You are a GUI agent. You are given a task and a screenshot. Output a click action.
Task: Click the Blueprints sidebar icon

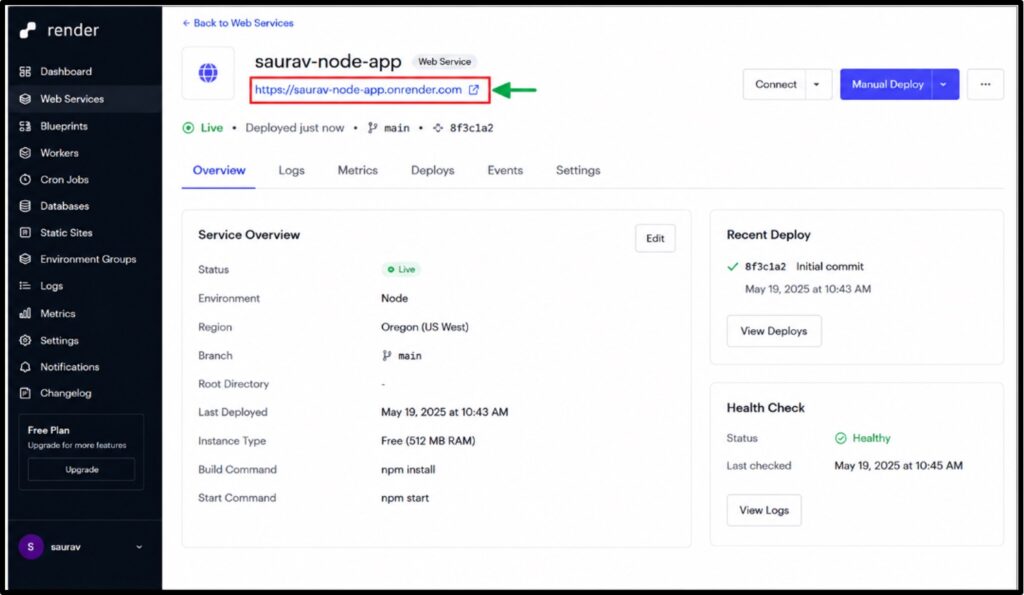[25, 126]
